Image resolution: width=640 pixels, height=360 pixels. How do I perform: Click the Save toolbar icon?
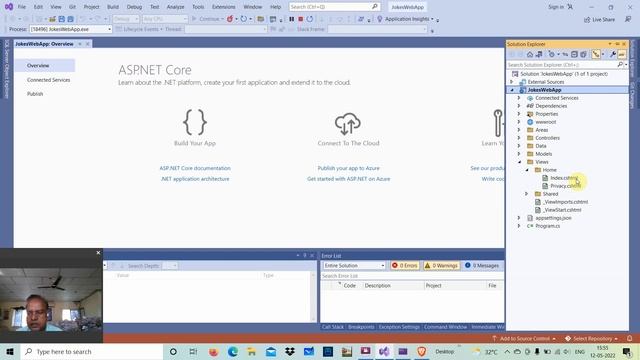pos(61,19)
